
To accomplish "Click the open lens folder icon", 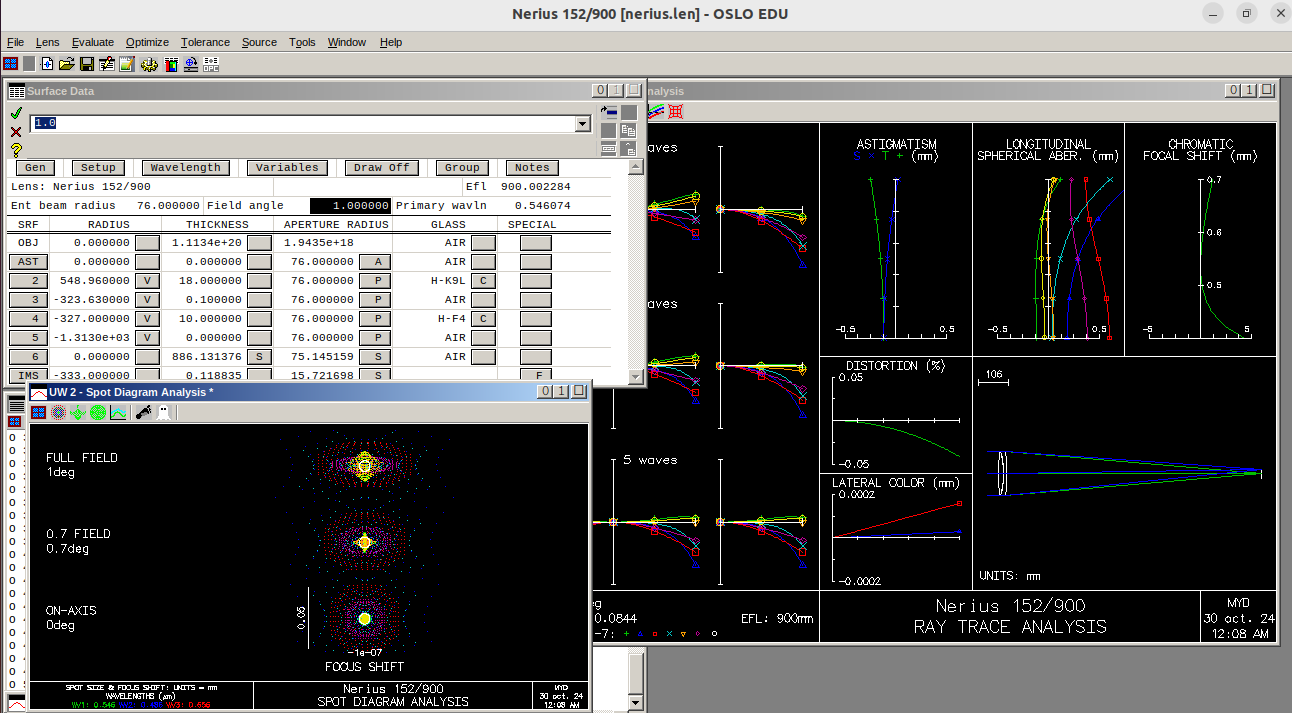I will 67,64.
